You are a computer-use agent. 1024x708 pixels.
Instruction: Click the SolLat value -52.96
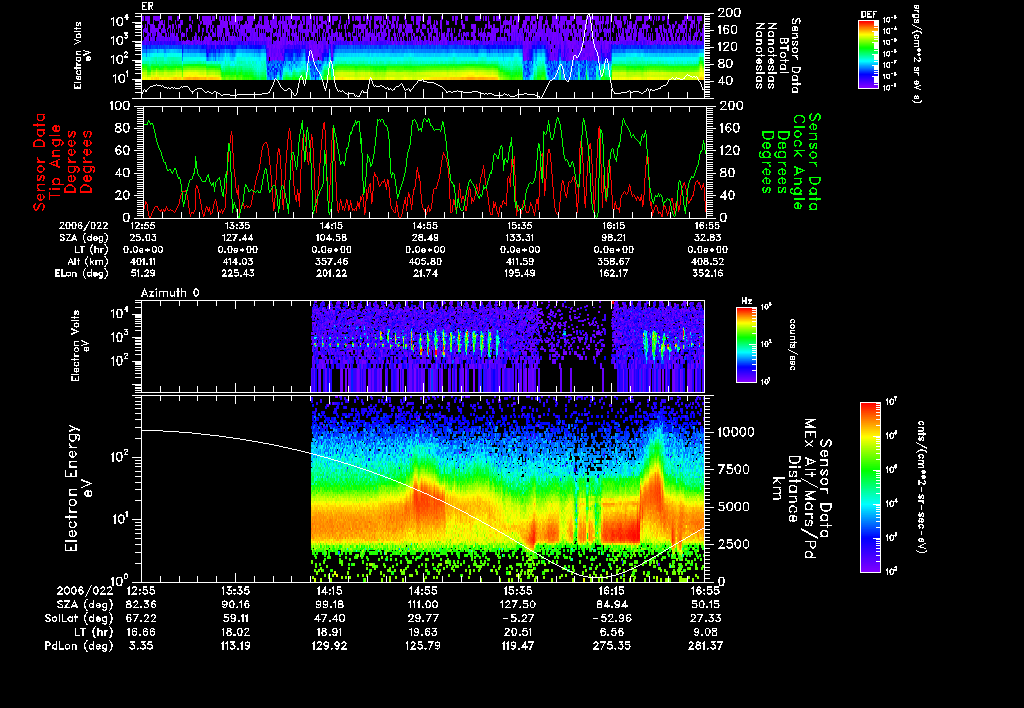612,619
